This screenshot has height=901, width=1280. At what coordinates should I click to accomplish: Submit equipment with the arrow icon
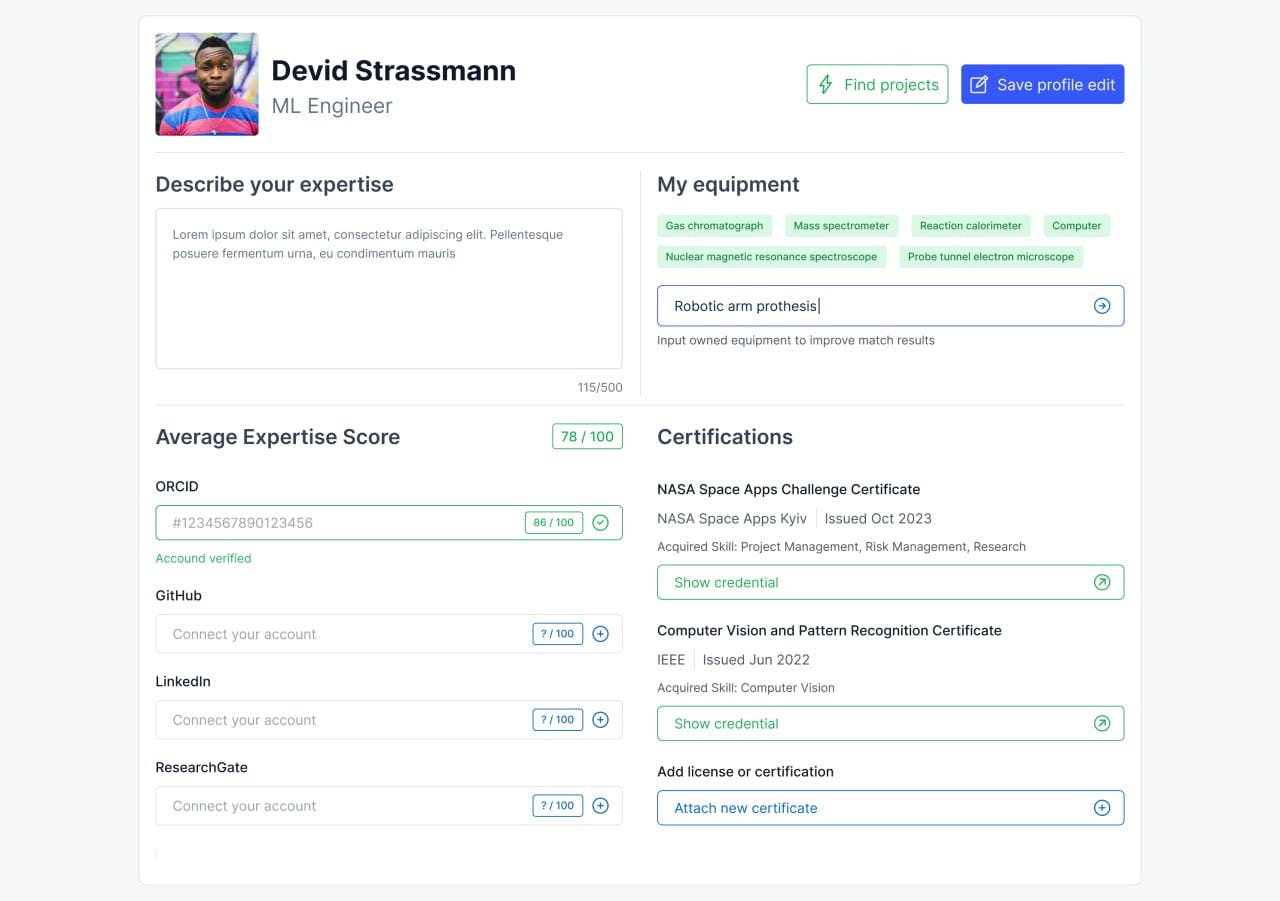point(1101,306)
